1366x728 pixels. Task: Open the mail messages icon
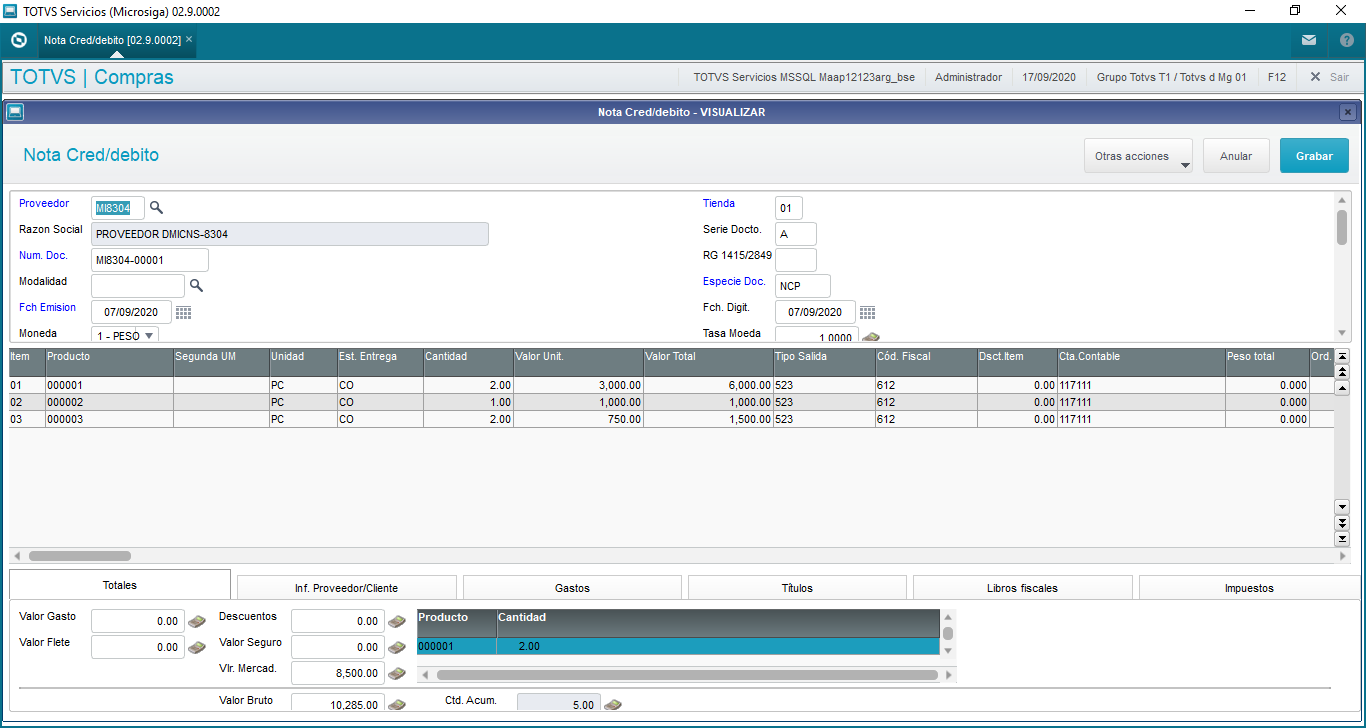[x=1309, y=40]
